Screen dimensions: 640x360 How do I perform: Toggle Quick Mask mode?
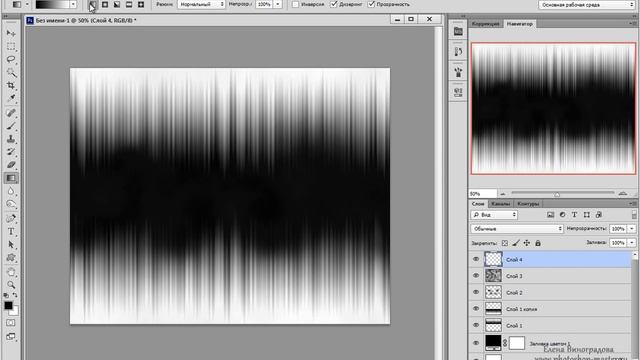pyautogui.click(x=11, y=323)
